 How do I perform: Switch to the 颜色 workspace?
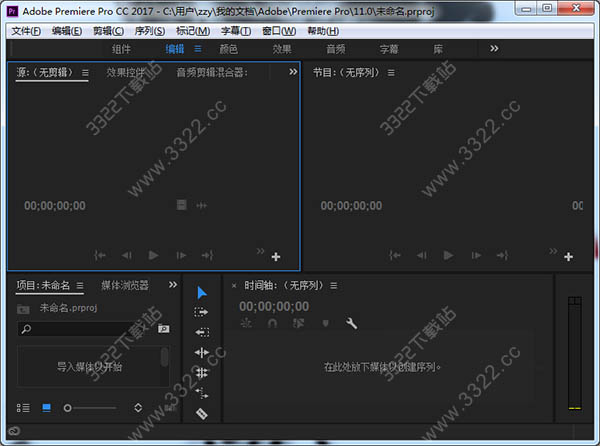[x=228, y=49]
